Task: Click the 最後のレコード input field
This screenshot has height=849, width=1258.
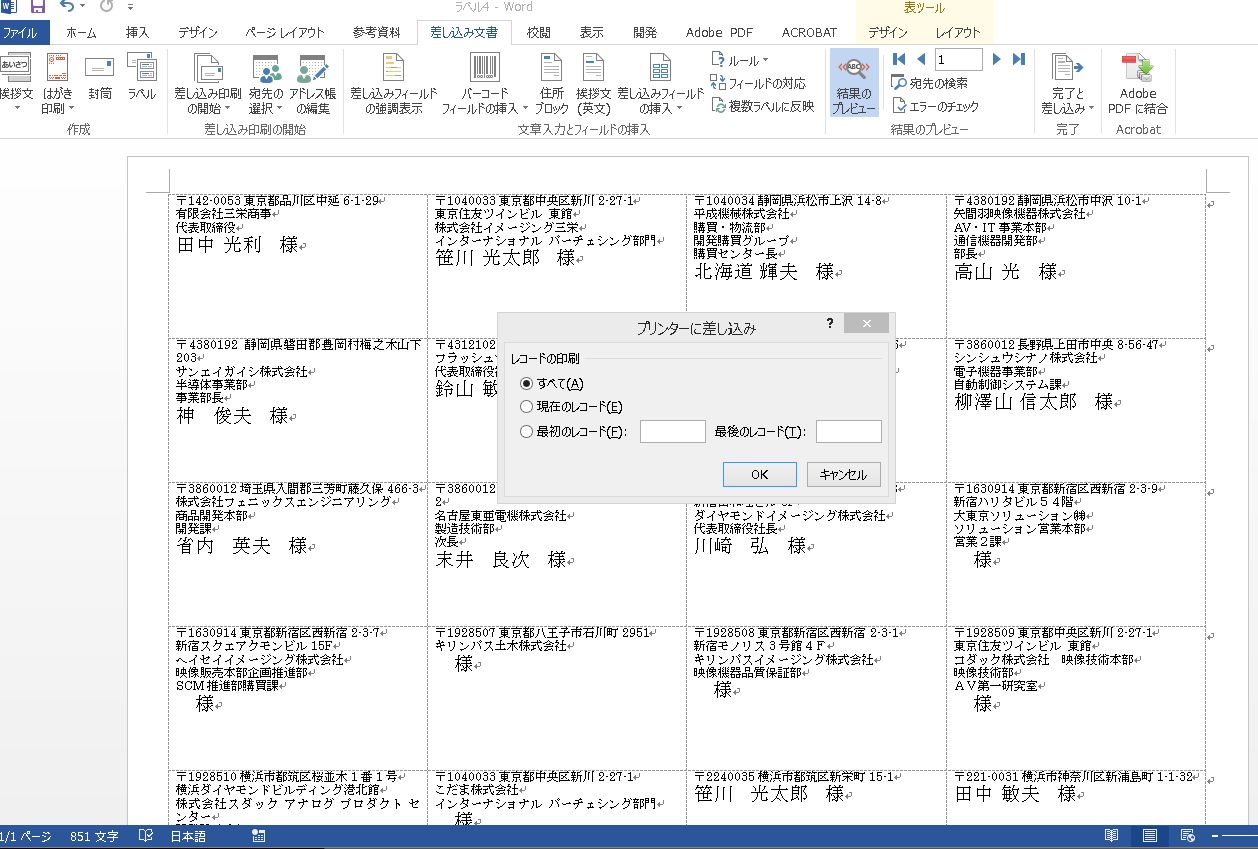Action: click(849, 431)
